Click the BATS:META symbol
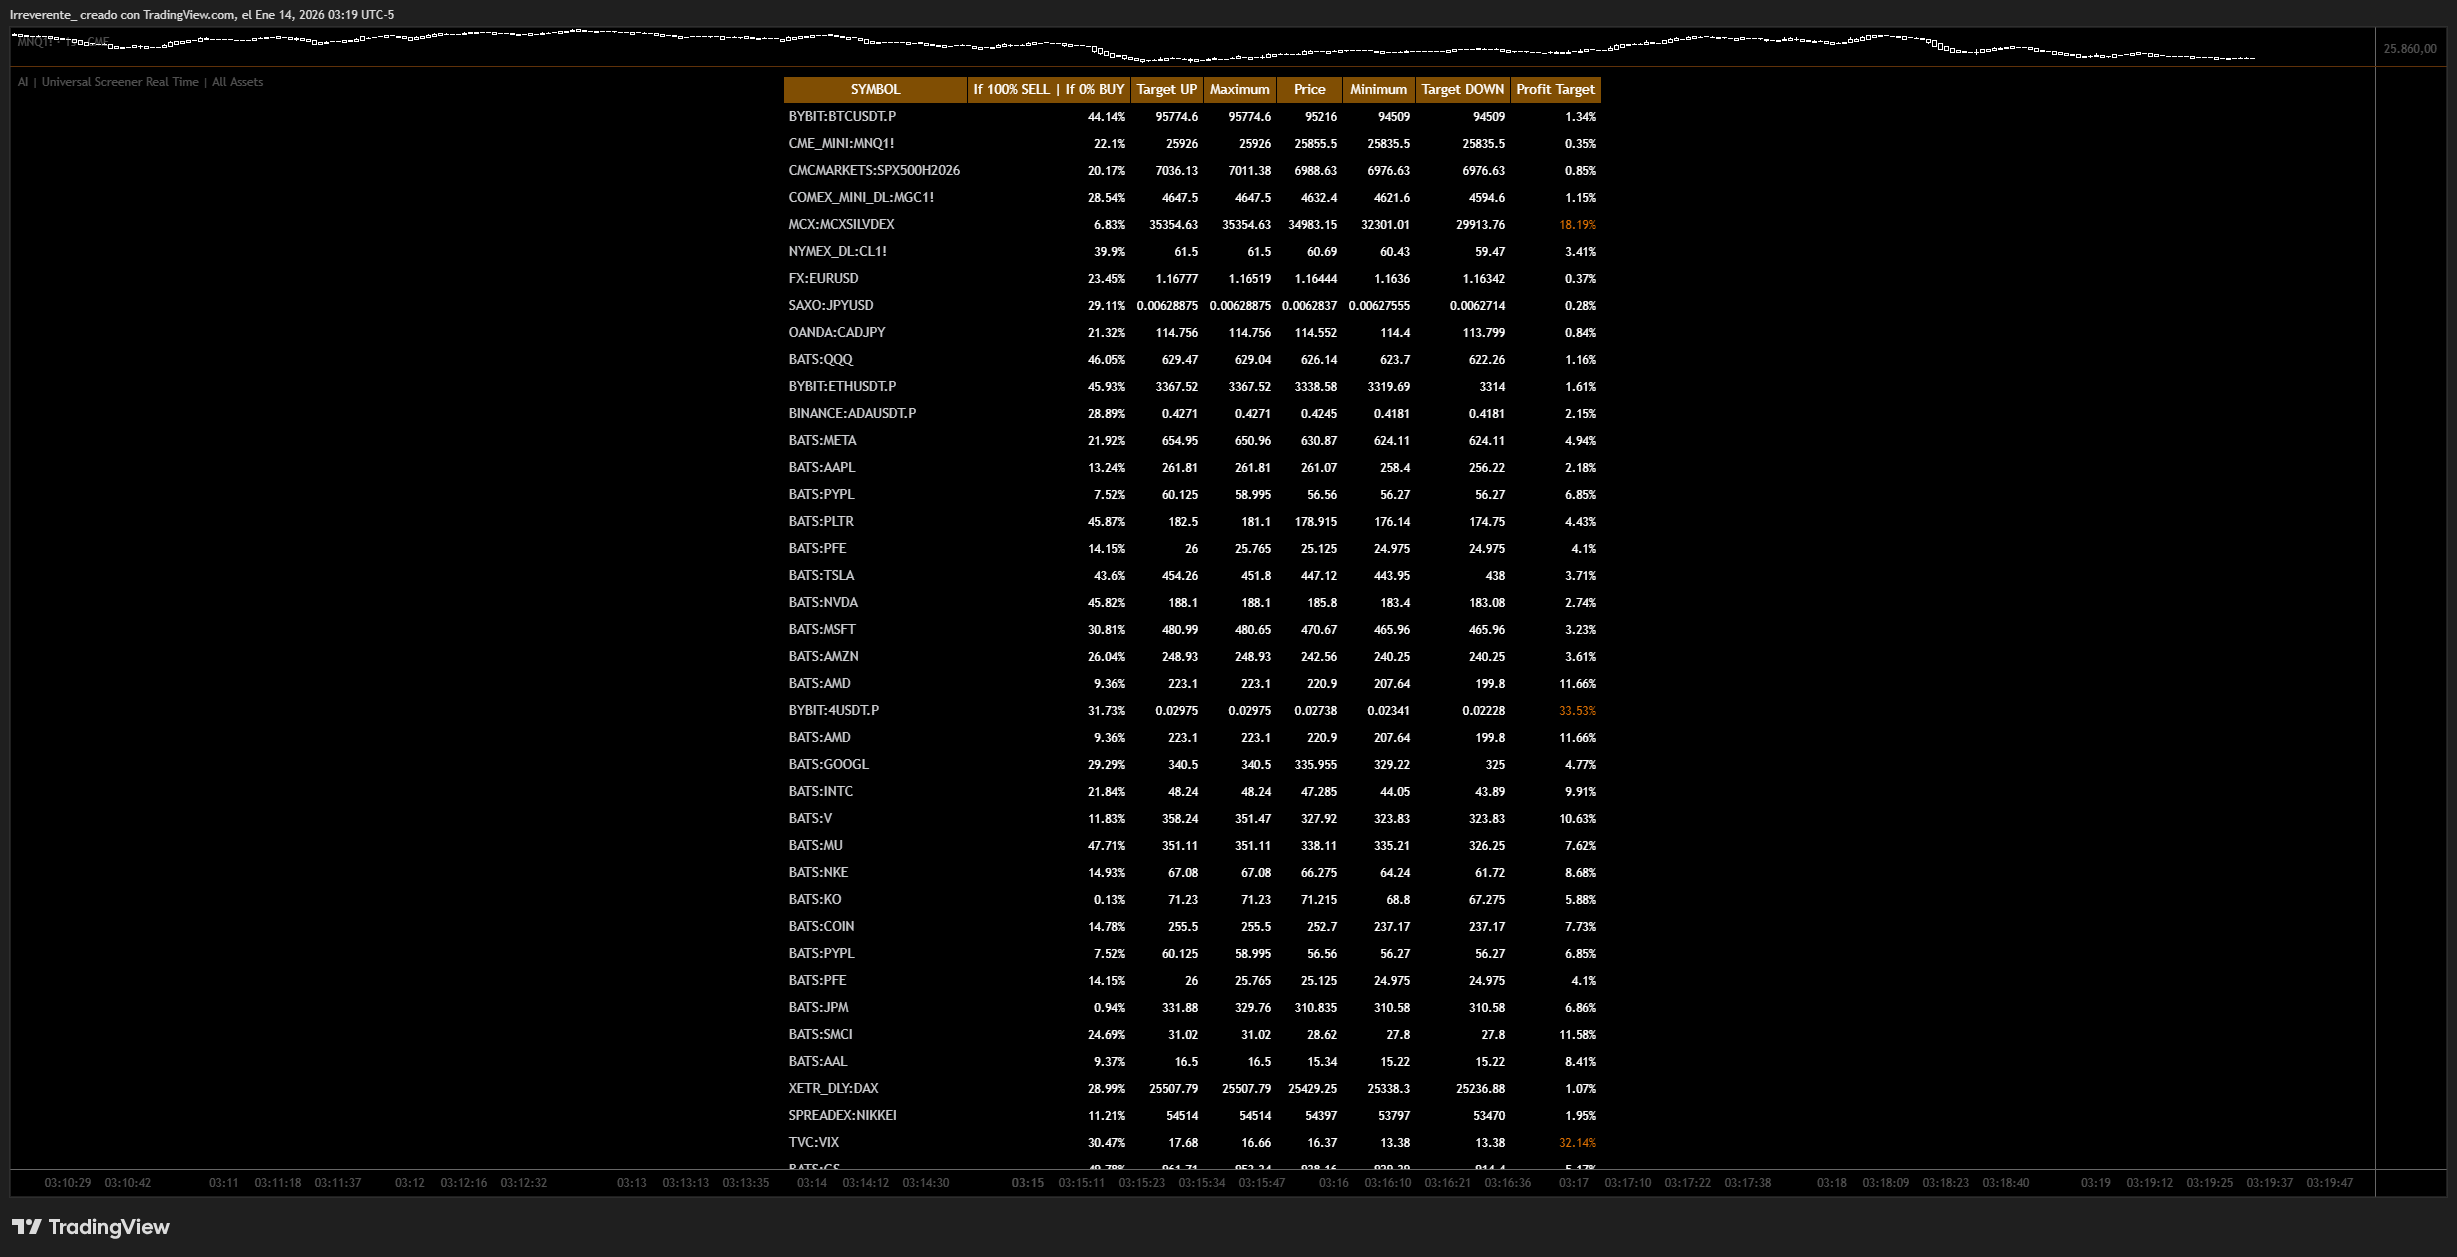The image size is (2457, 1257). pos(822,441)
